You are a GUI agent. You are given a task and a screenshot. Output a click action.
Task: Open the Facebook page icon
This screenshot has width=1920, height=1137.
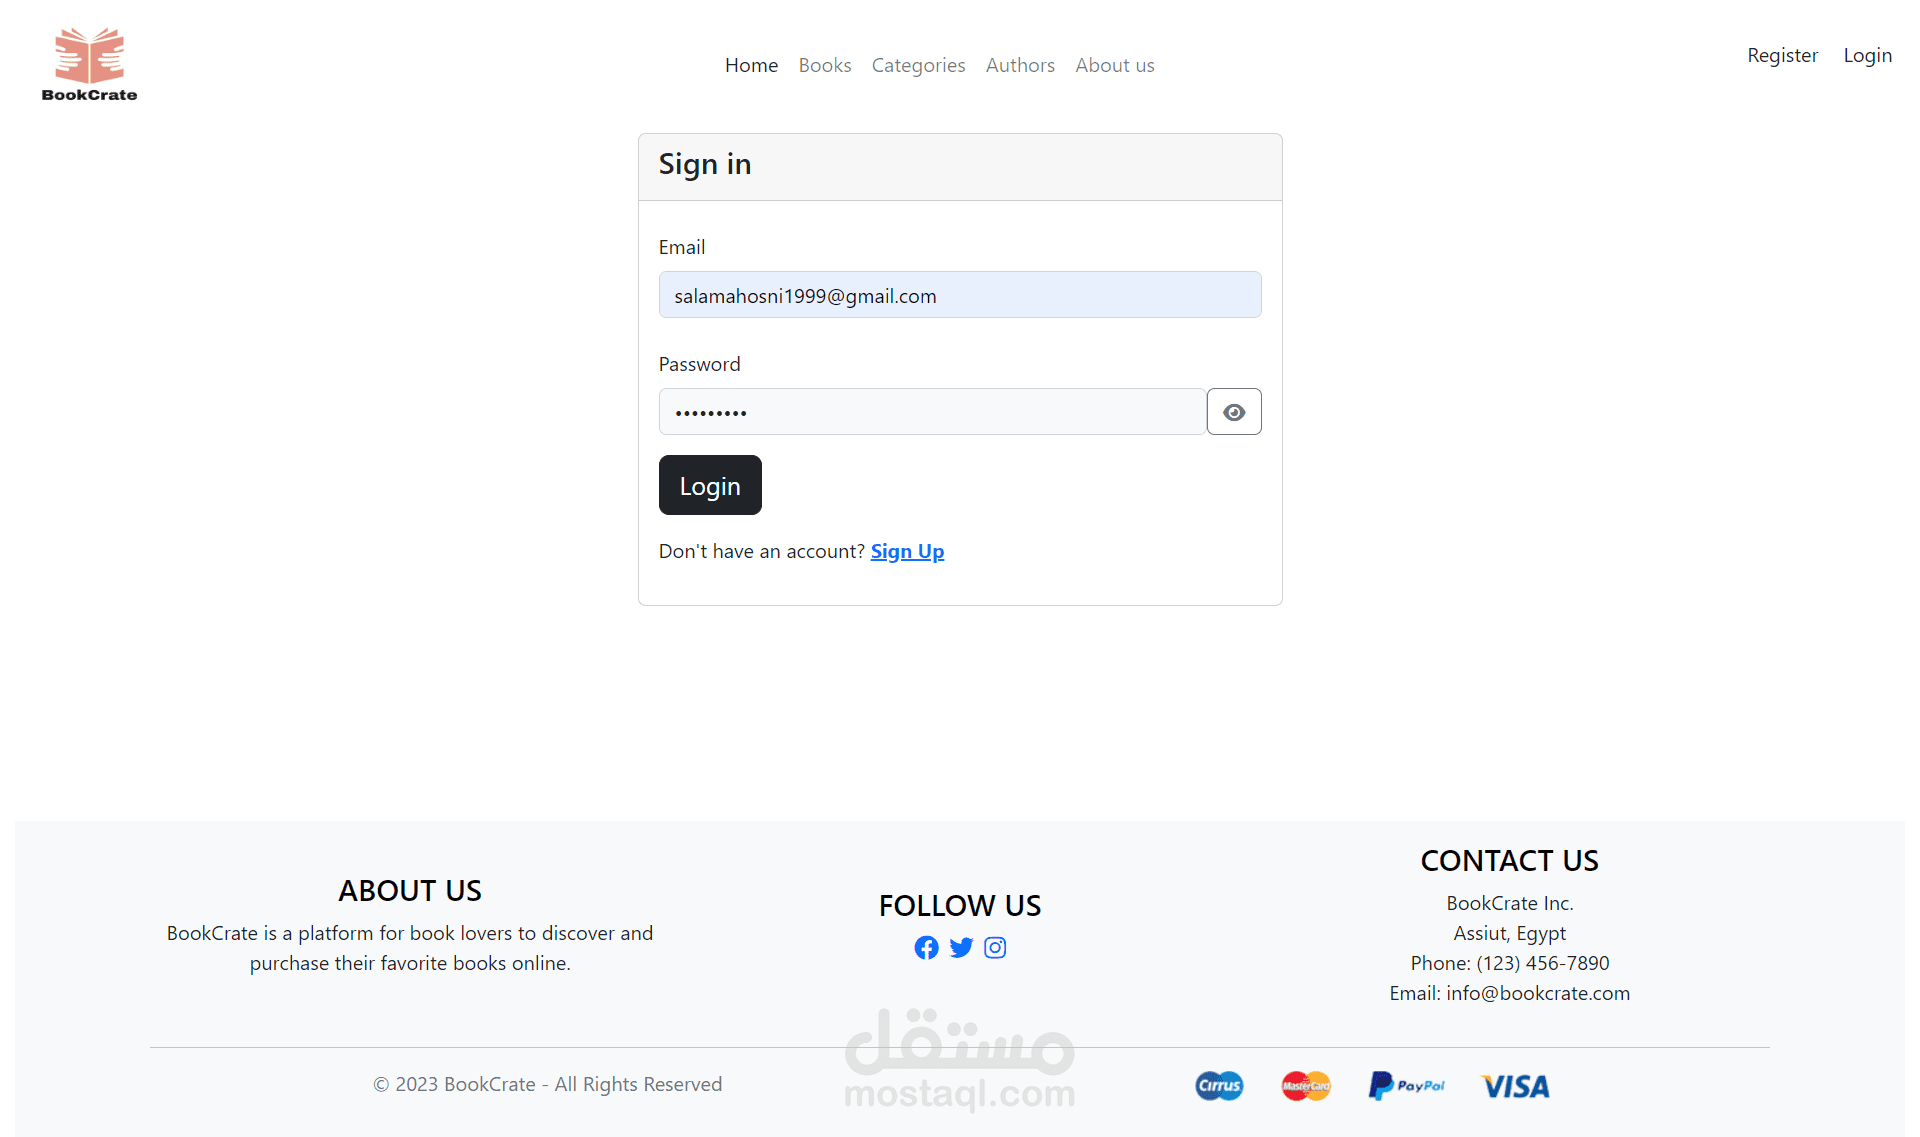coord(926,948)
